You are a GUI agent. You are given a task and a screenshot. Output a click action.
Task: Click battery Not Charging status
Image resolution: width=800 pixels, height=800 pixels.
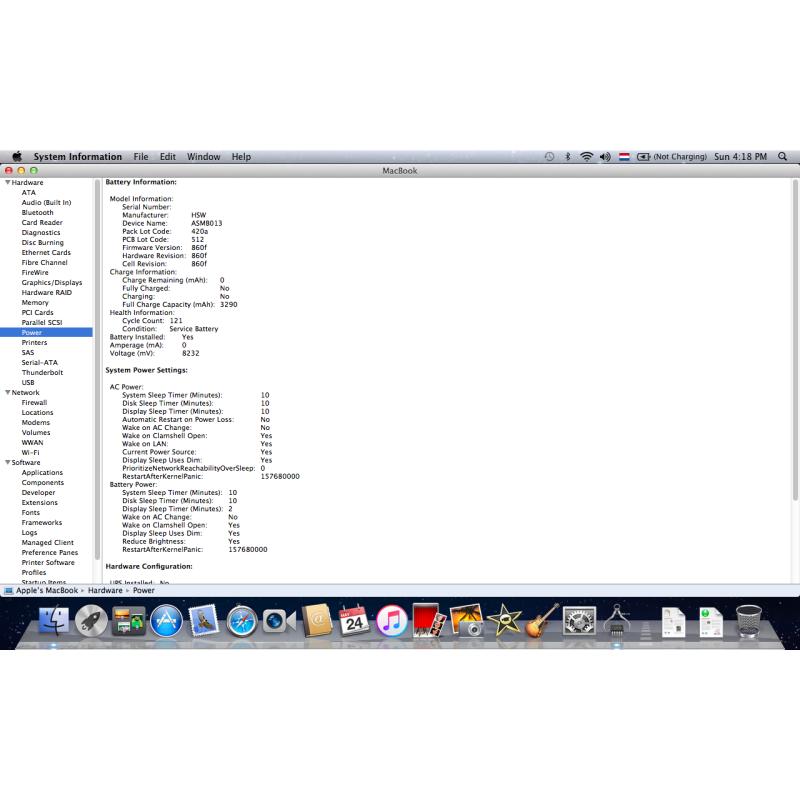click(x=671, y=157)
